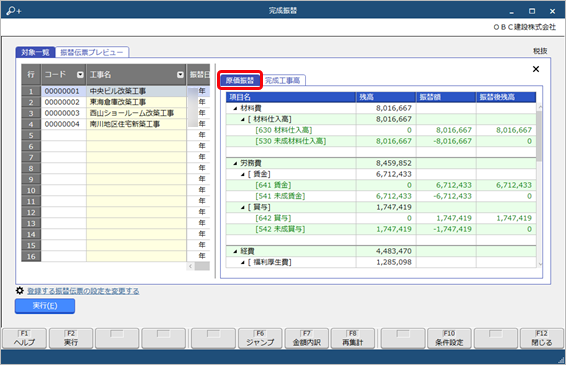Open 登録する振替伝票の設定を変更する link
566x365 pixels.
tap(83, 291)
